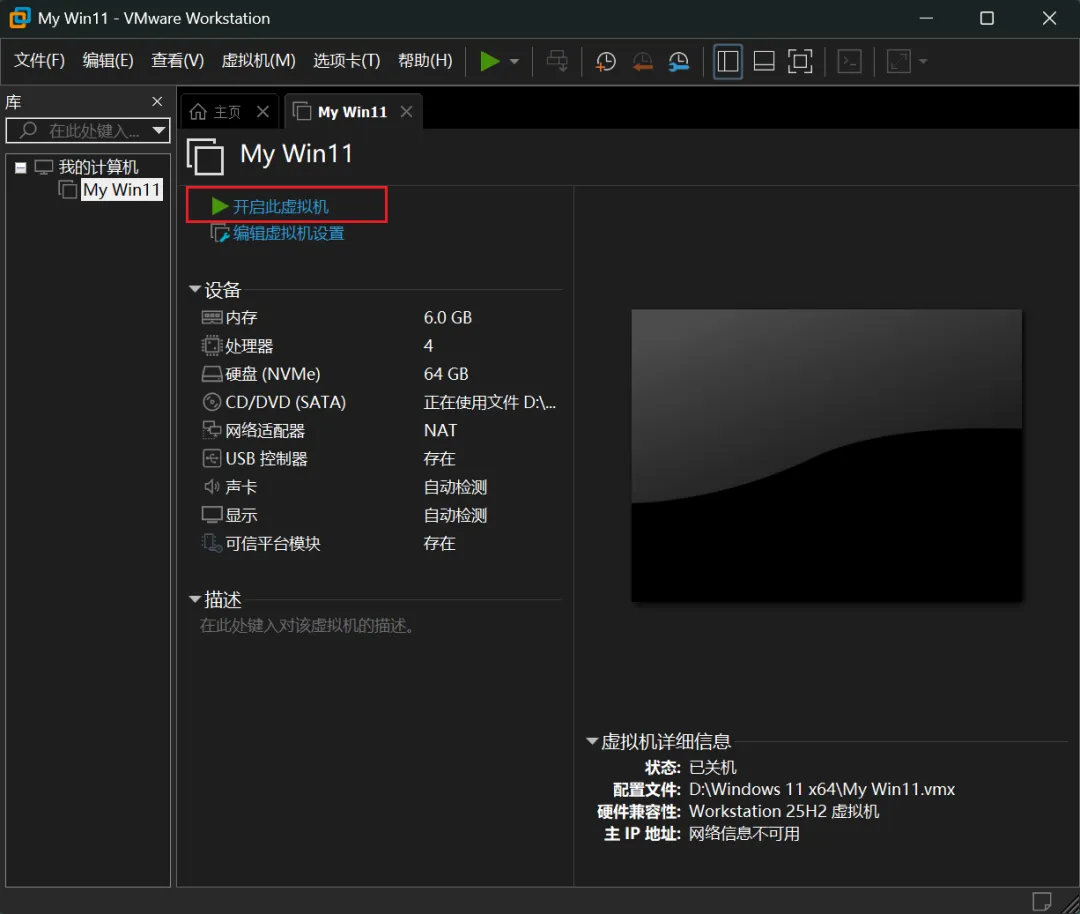Image resolution: width=1080 pixels, height=914 pixels.
Task: Select 我的计算机 in the library tree
Action: pos(98,167)
